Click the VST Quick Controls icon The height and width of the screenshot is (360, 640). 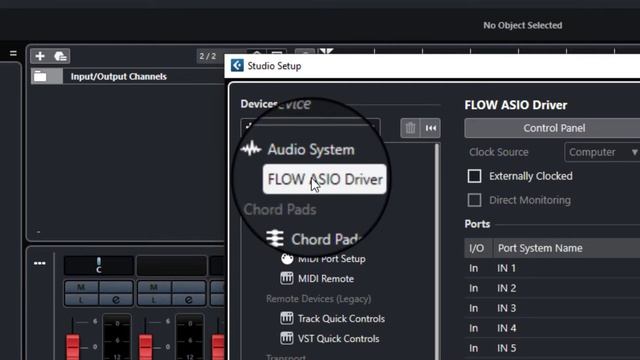coord(287,338)
